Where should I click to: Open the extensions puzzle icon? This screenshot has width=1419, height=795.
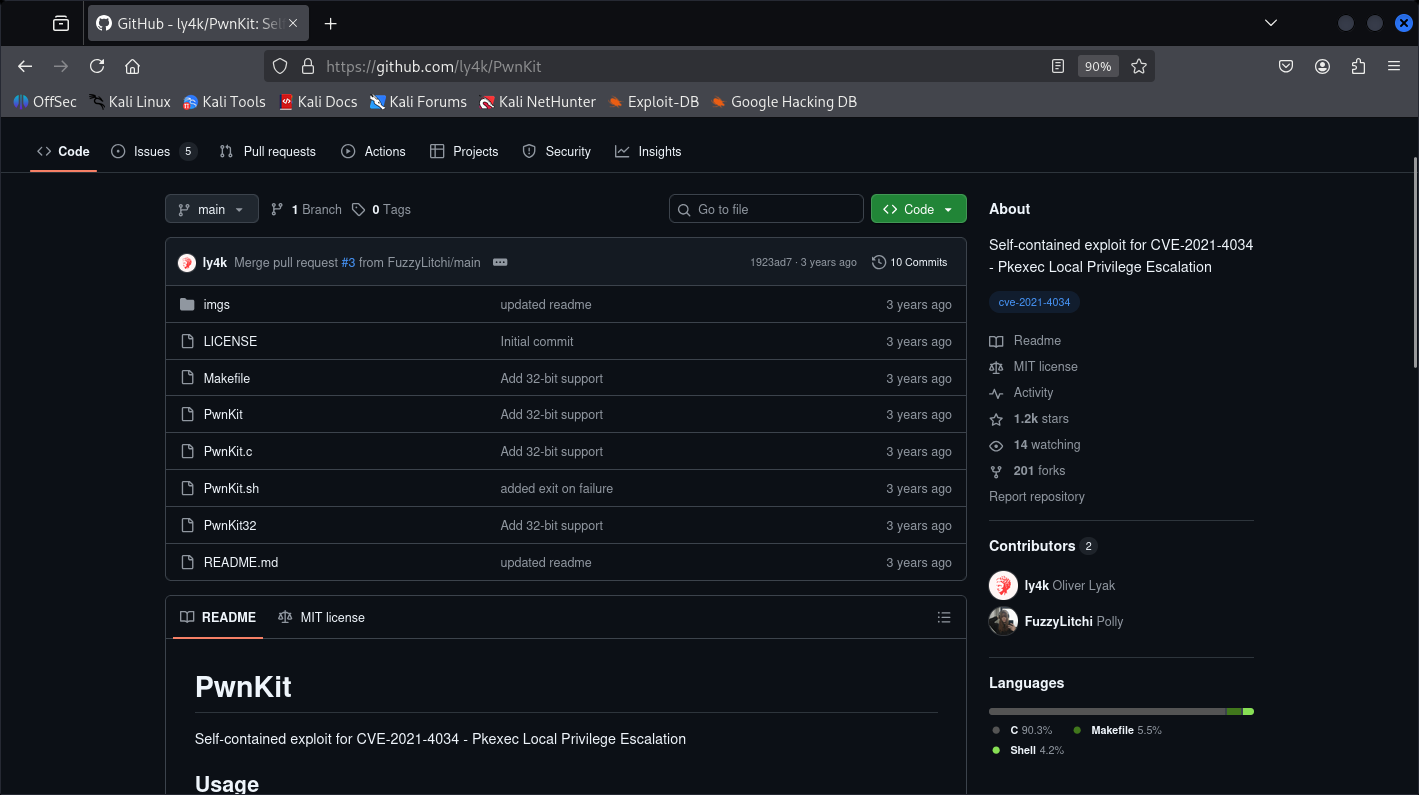click(x=1358, y=66)
